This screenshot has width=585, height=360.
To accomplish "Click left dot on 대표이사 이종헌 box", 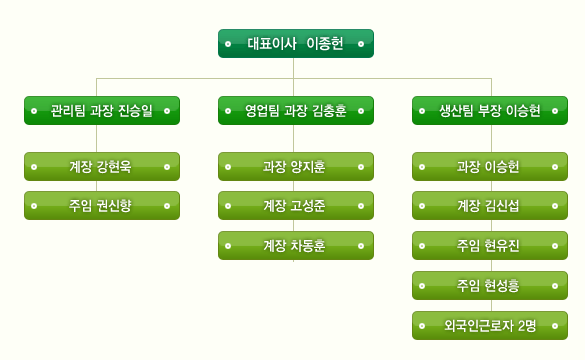I will [228, 44].
